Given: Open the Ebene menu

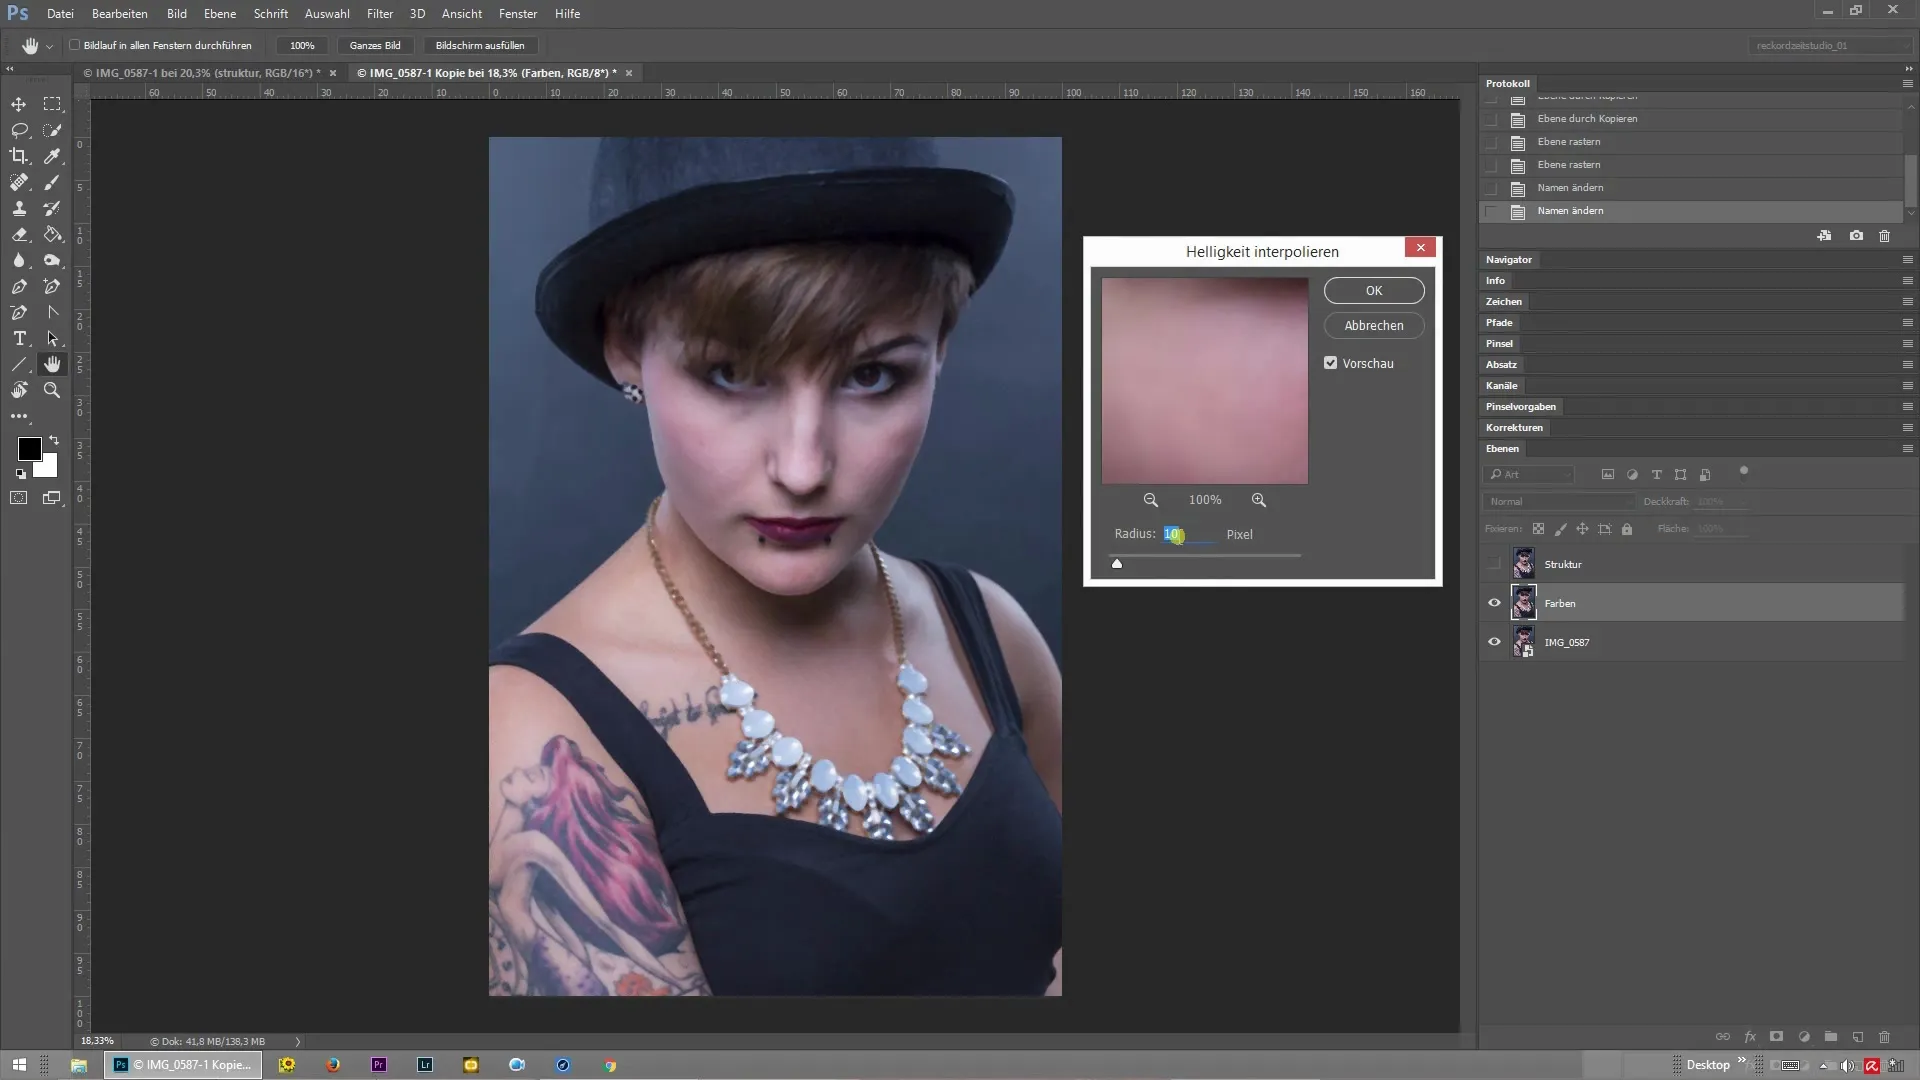Looking at the screenshot, I should click(x=220, y=14).
